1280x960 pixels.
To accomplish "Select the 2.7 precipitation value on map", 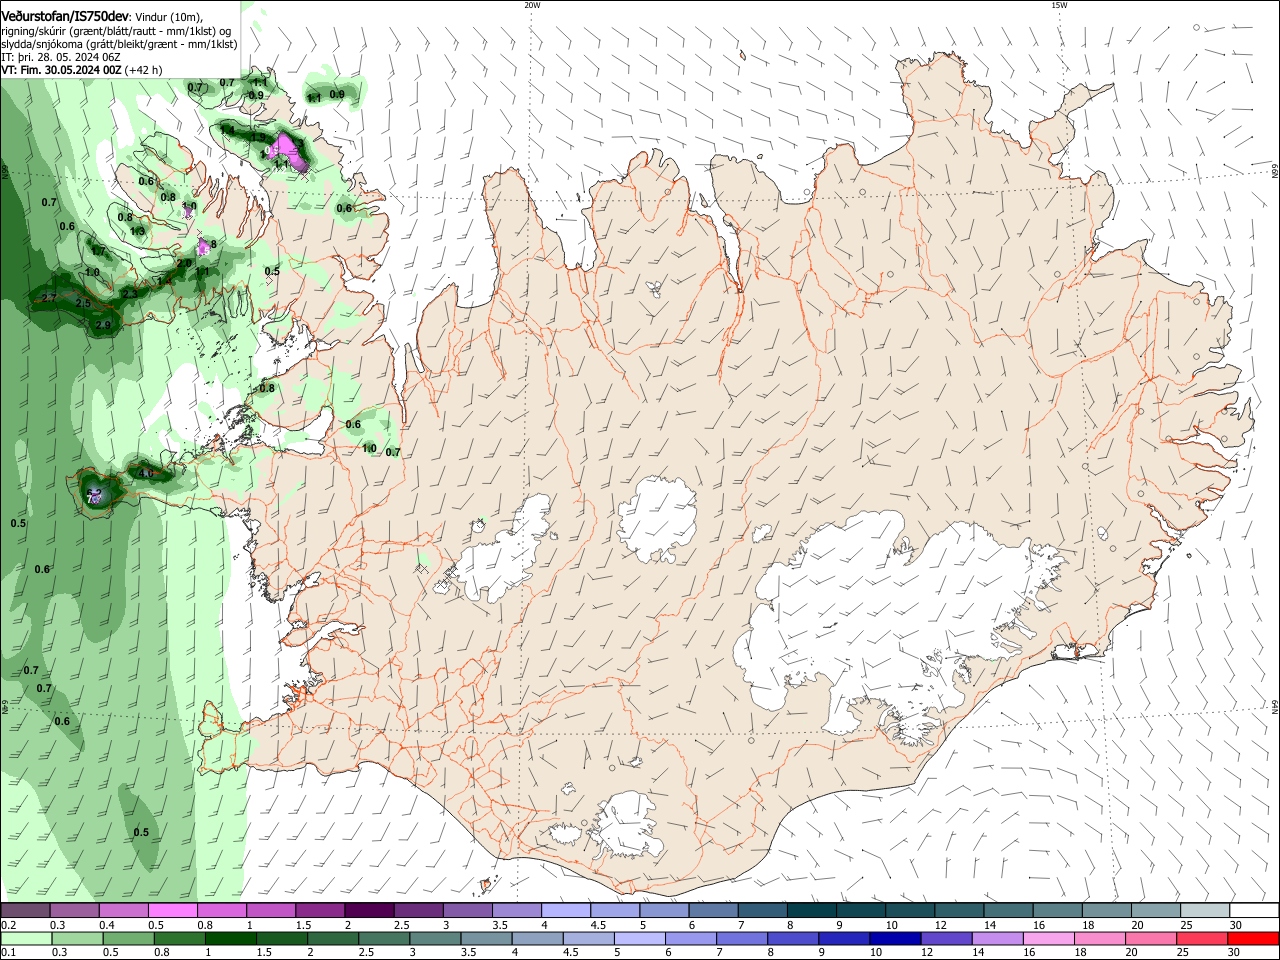I will [49, 298].
